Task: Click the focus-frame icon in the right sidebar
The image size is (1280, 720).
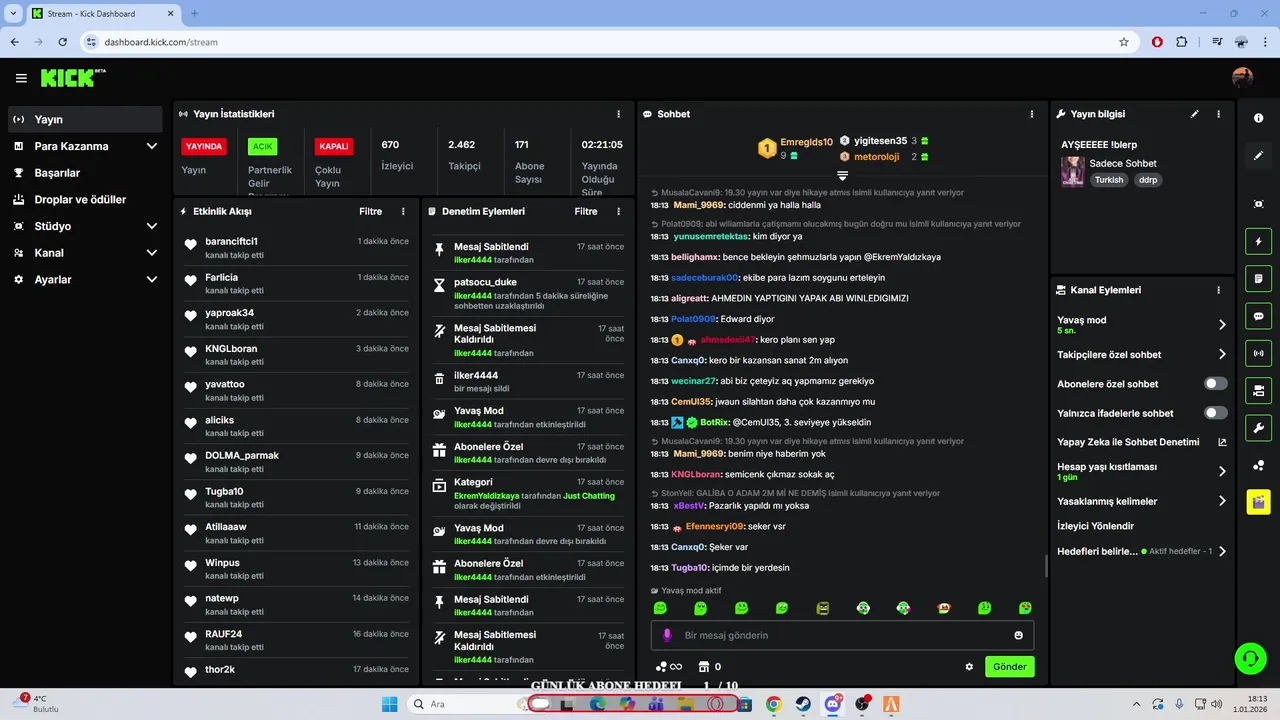Action: point(1258,204)
